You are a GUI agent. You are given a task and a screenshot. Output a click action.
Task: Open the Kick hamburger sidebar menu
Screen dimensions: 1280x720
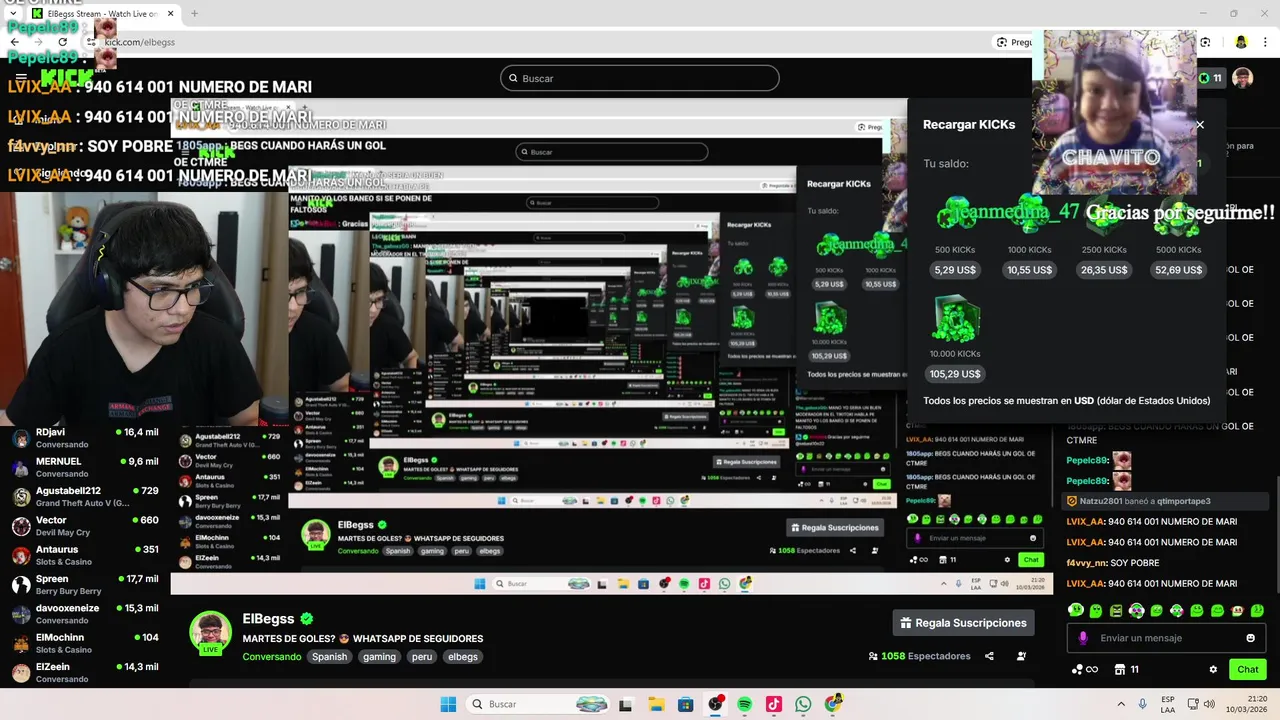click(20, 77)
